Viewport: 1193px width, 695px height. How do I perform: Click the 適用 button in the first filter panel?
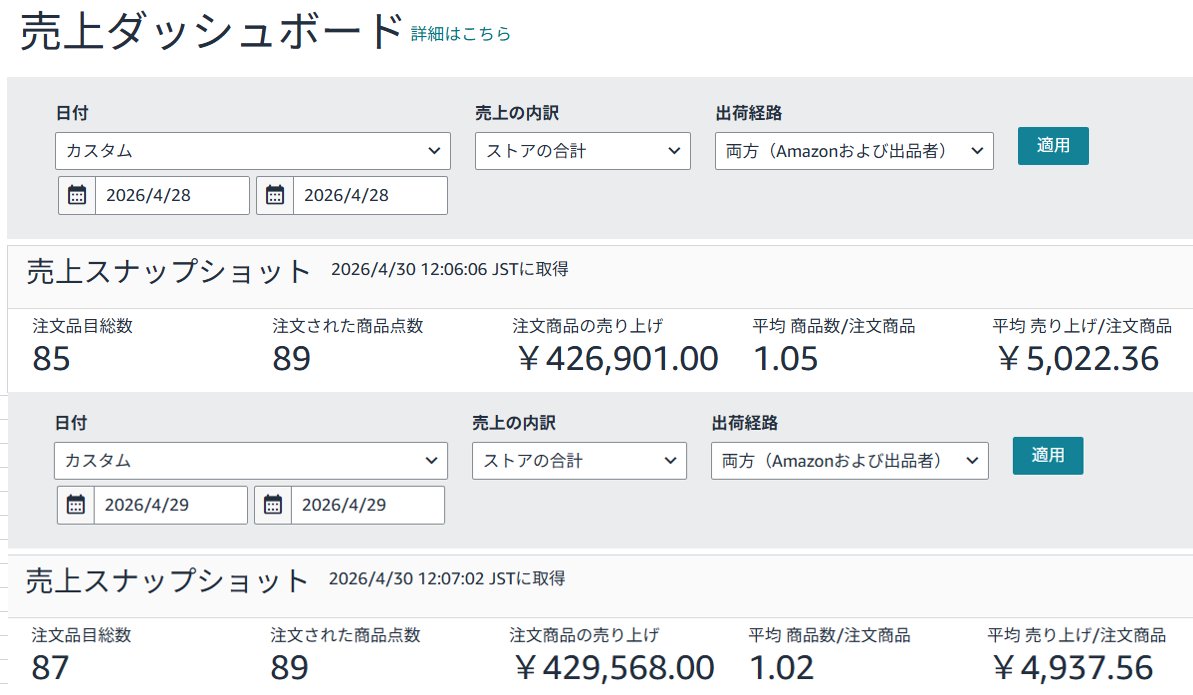[1053, 145]
